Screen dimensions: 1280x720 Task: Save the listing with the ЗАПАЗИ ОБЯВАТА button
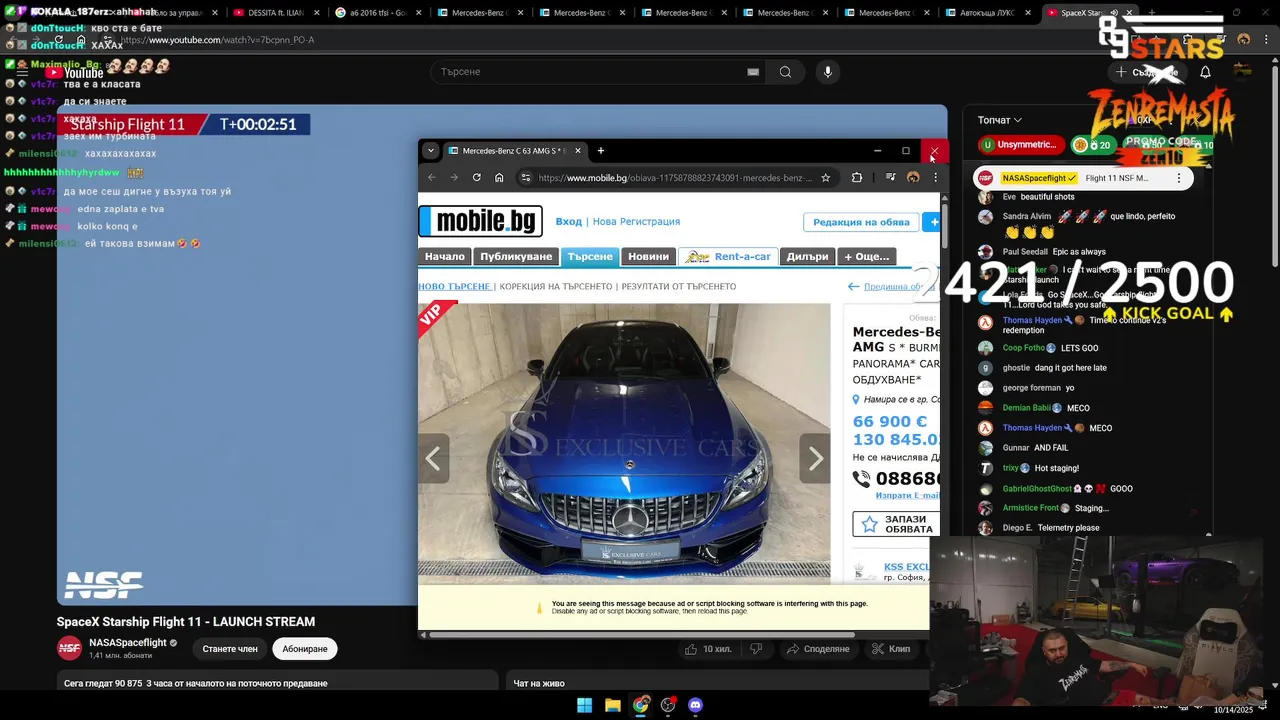point(896,524)
